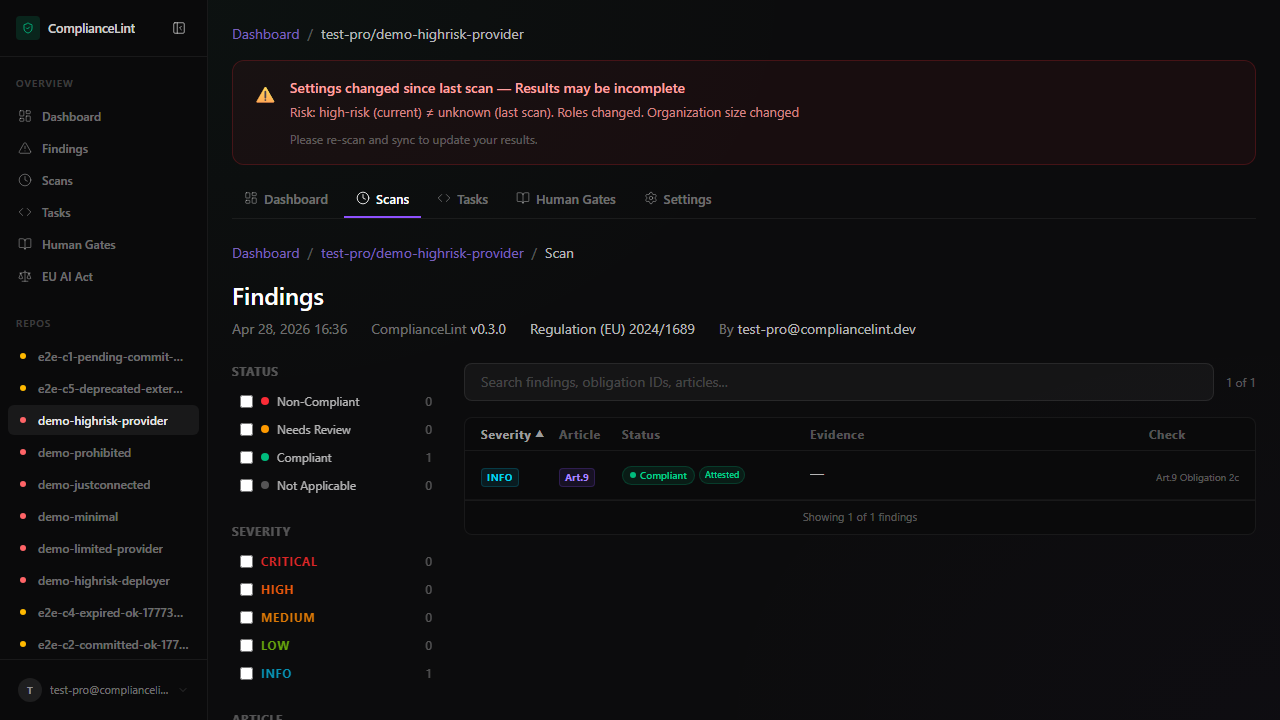Focus the Search findings input field
The image size is (1280, 720).
[838, 382]
